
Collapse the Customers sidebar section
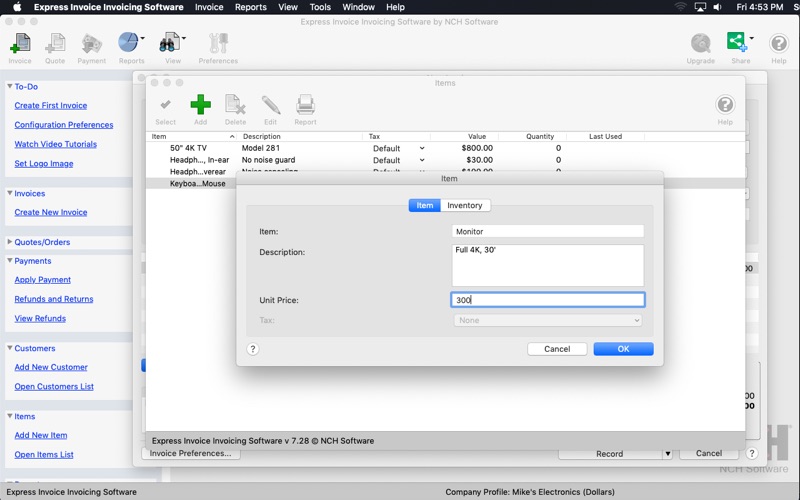[10, 348]
